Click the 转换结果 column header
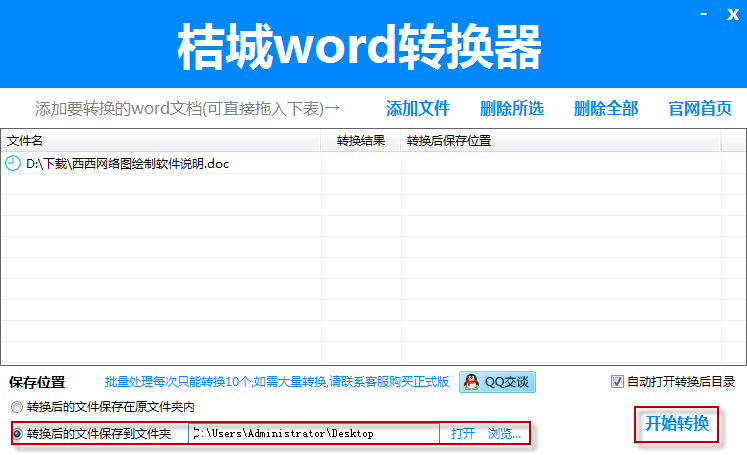The width and height of the screenshot is (747, 455). click(x=361, y=141)
